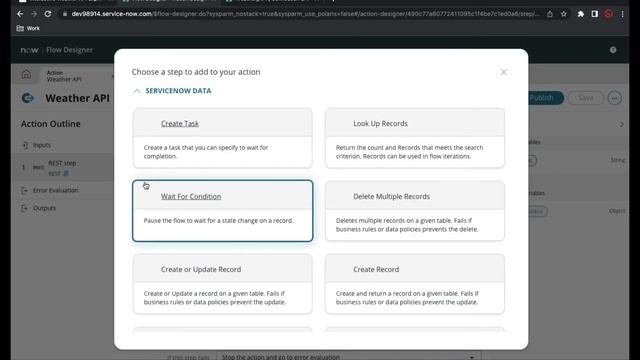This screenshot has height=360, width=640.
Task: Collapse the ServiceNow Data section
Action: [x=137, y=91]
